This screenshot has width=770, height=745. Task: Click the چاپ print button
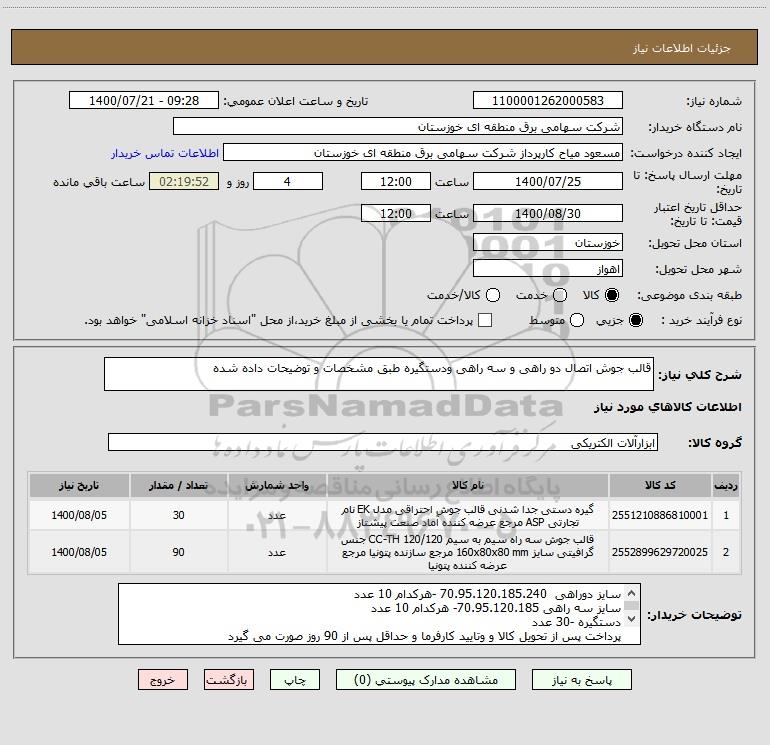(x=295, y=680)
